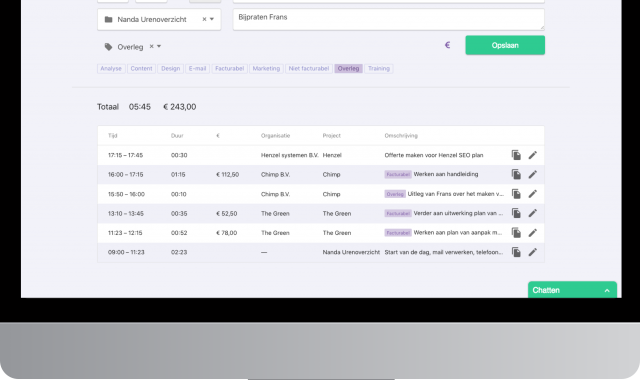640x380 pixels.
Task: Clear the Nanda Urenoverzicht project selection
Action: point(204,19)
